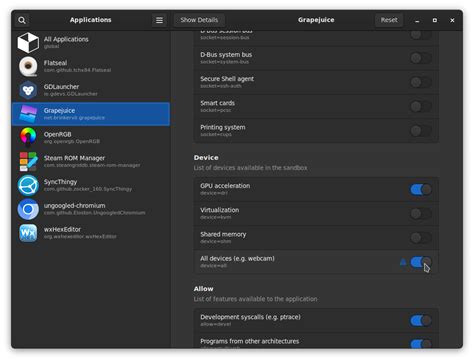The image size is (474, 361).
Task: Enable the Virtualization switch
Action: click(421, 214)
